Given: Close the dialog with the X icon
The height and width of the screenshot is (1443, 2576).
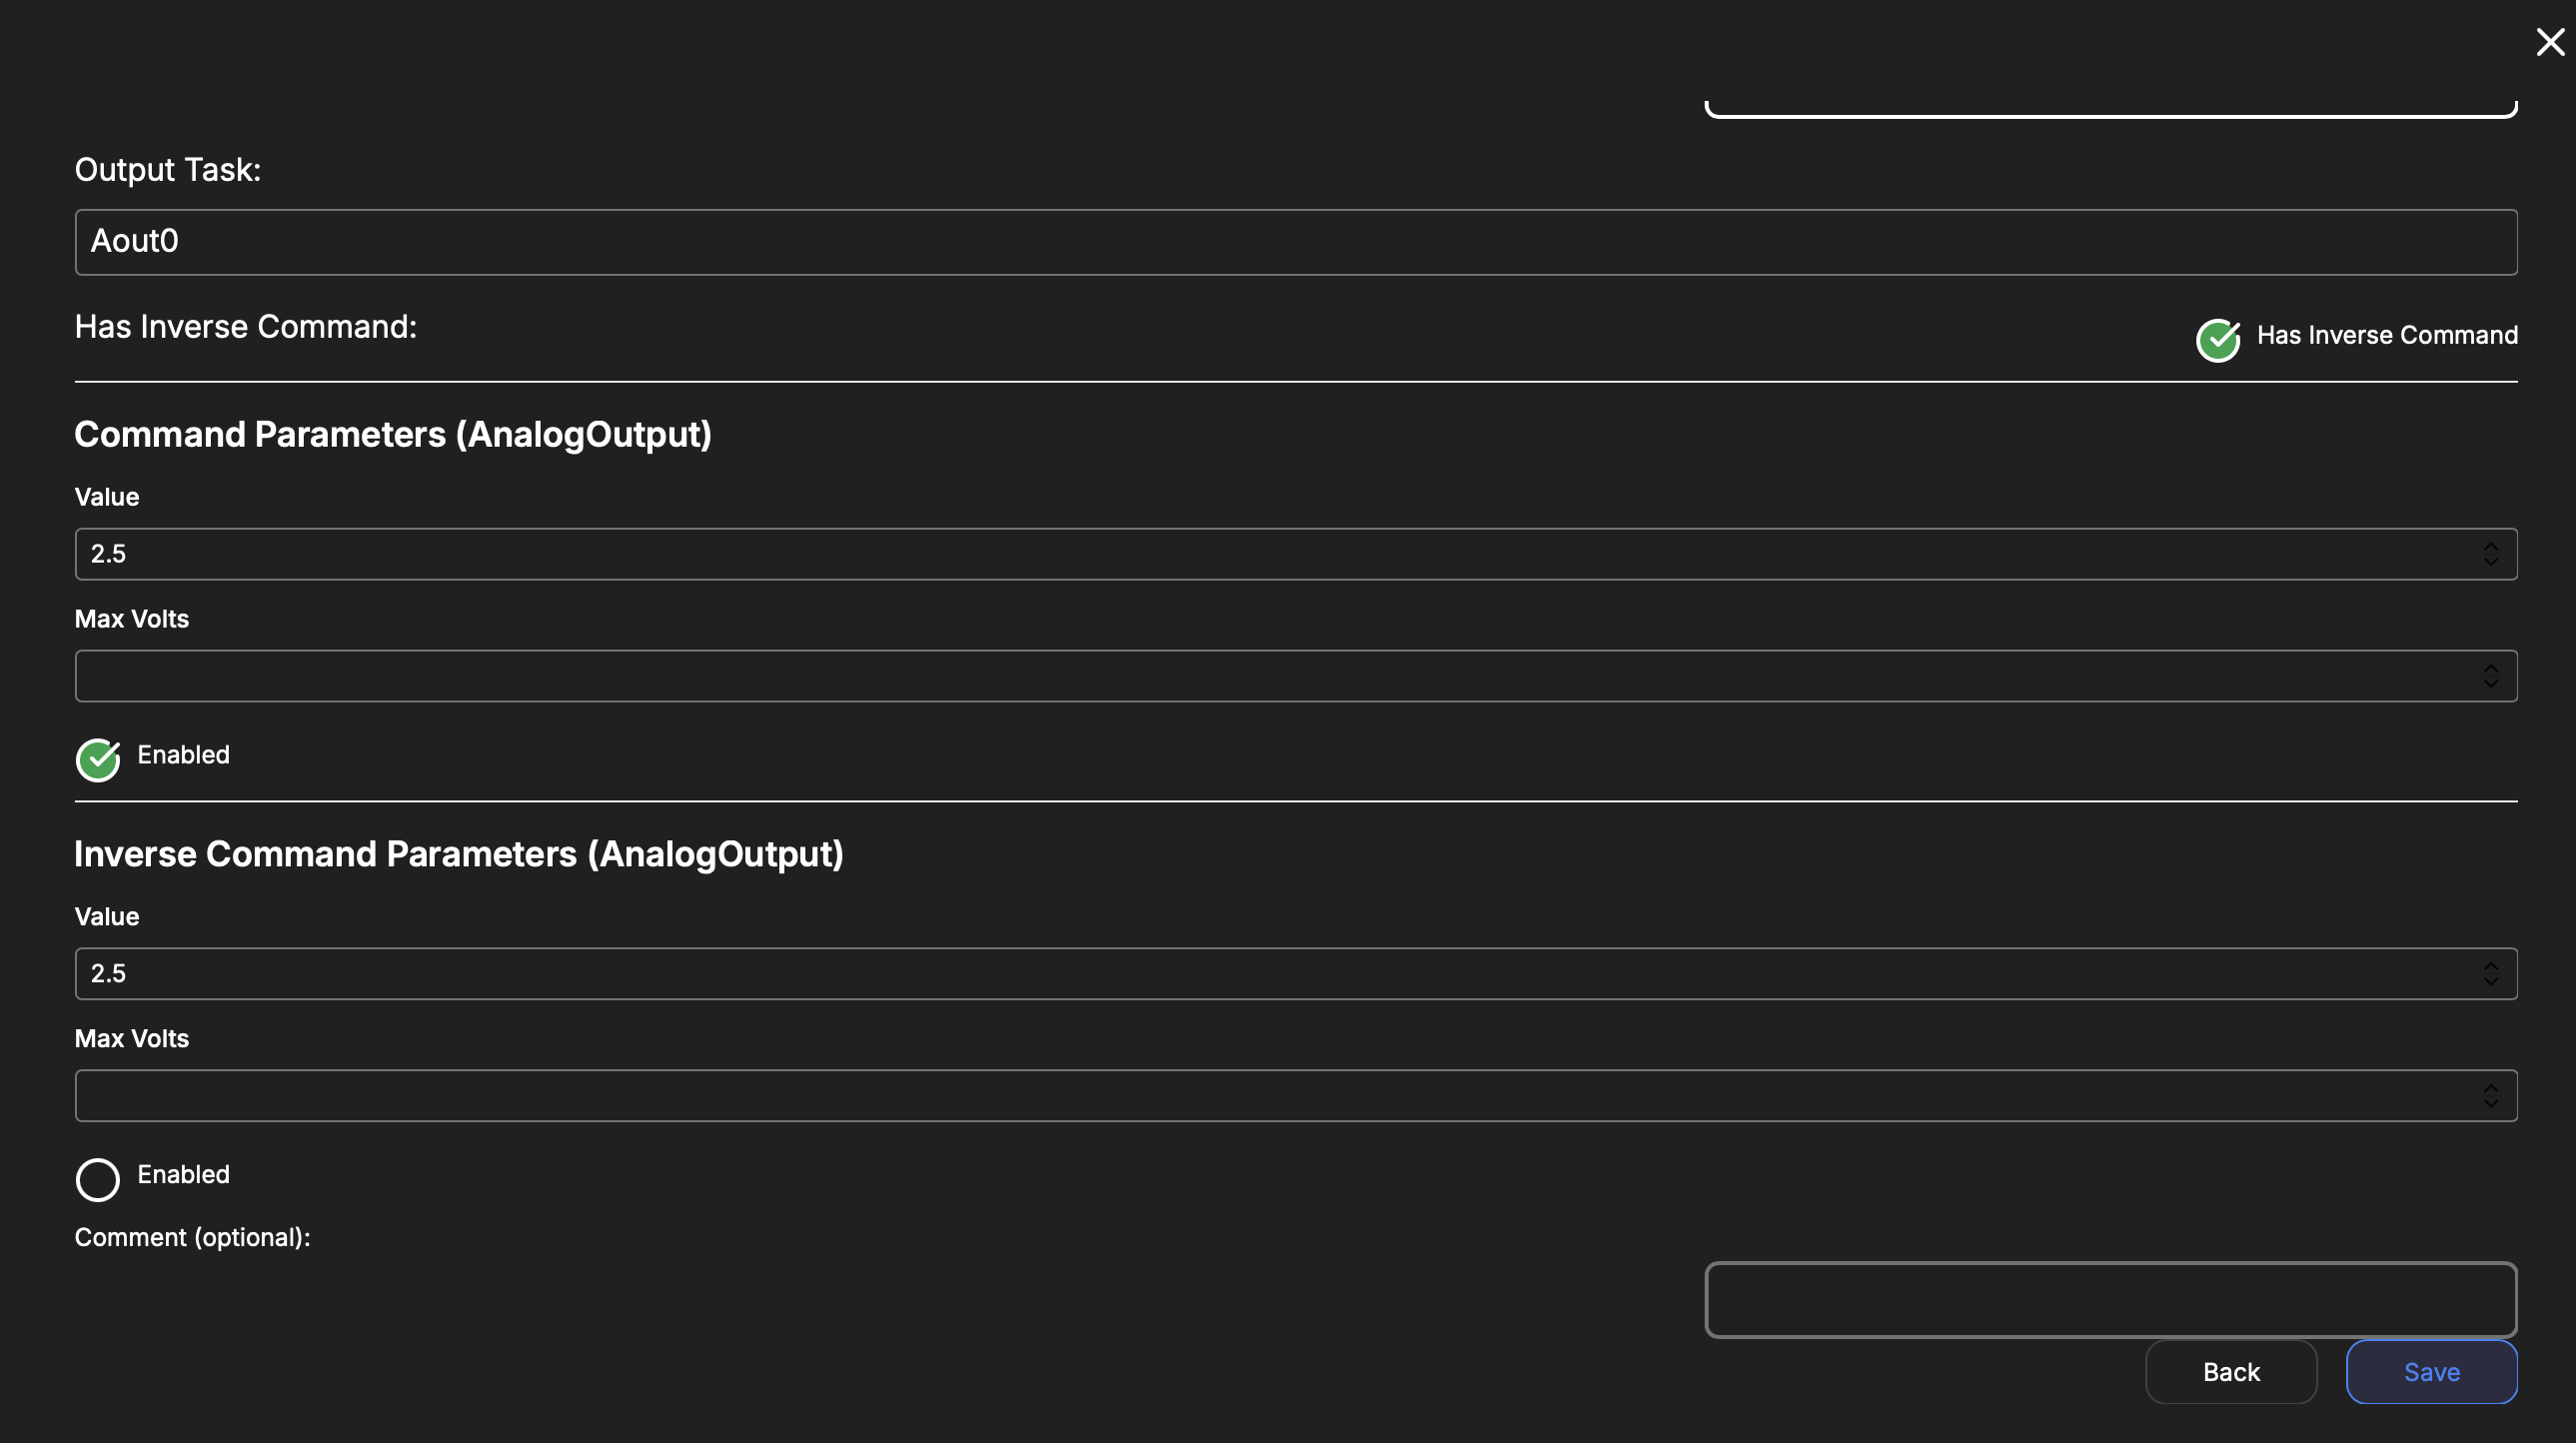Looking at the screenshot, I should (x=2550, y=42).
